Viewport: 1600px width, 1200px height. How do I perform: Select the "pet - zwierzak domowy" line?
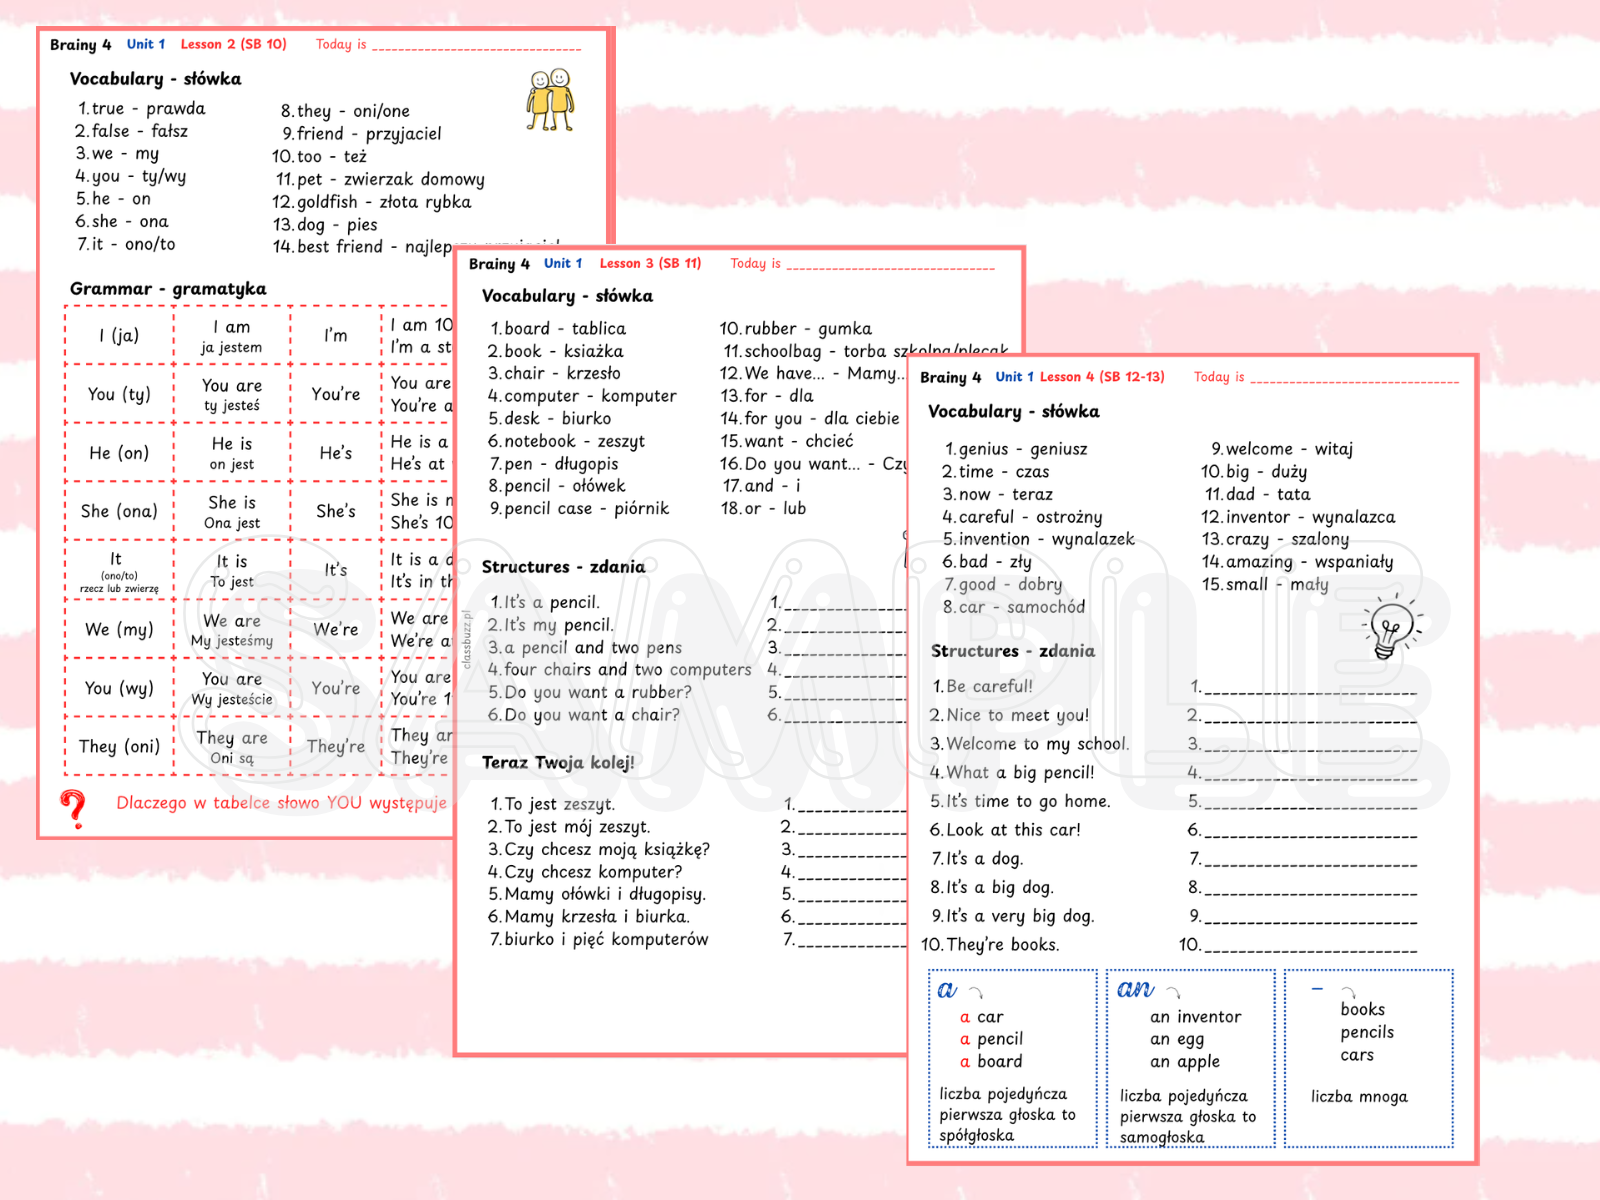[x=380, y=180]
